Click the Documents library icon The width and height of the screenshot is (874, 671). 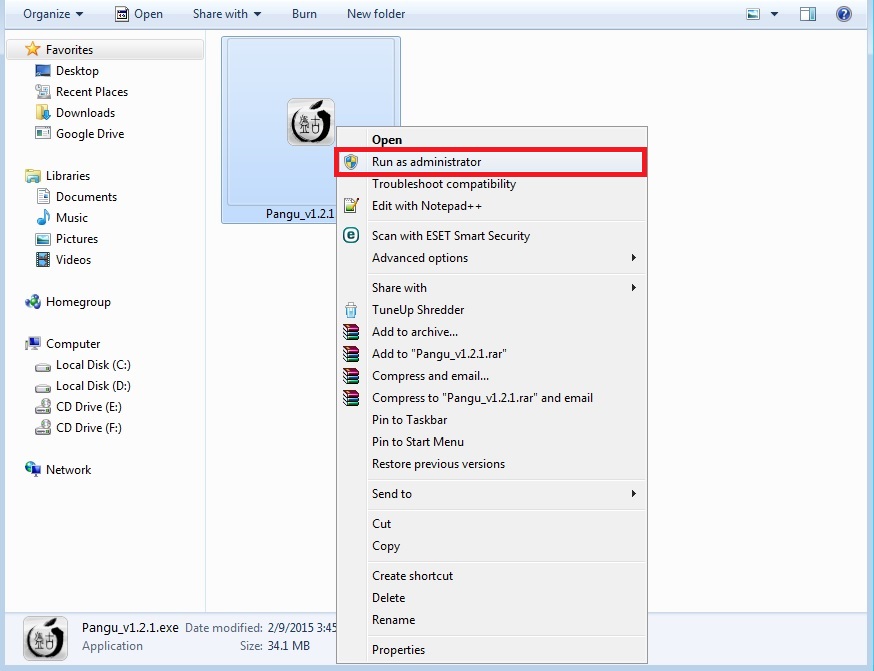coord(43,196)
